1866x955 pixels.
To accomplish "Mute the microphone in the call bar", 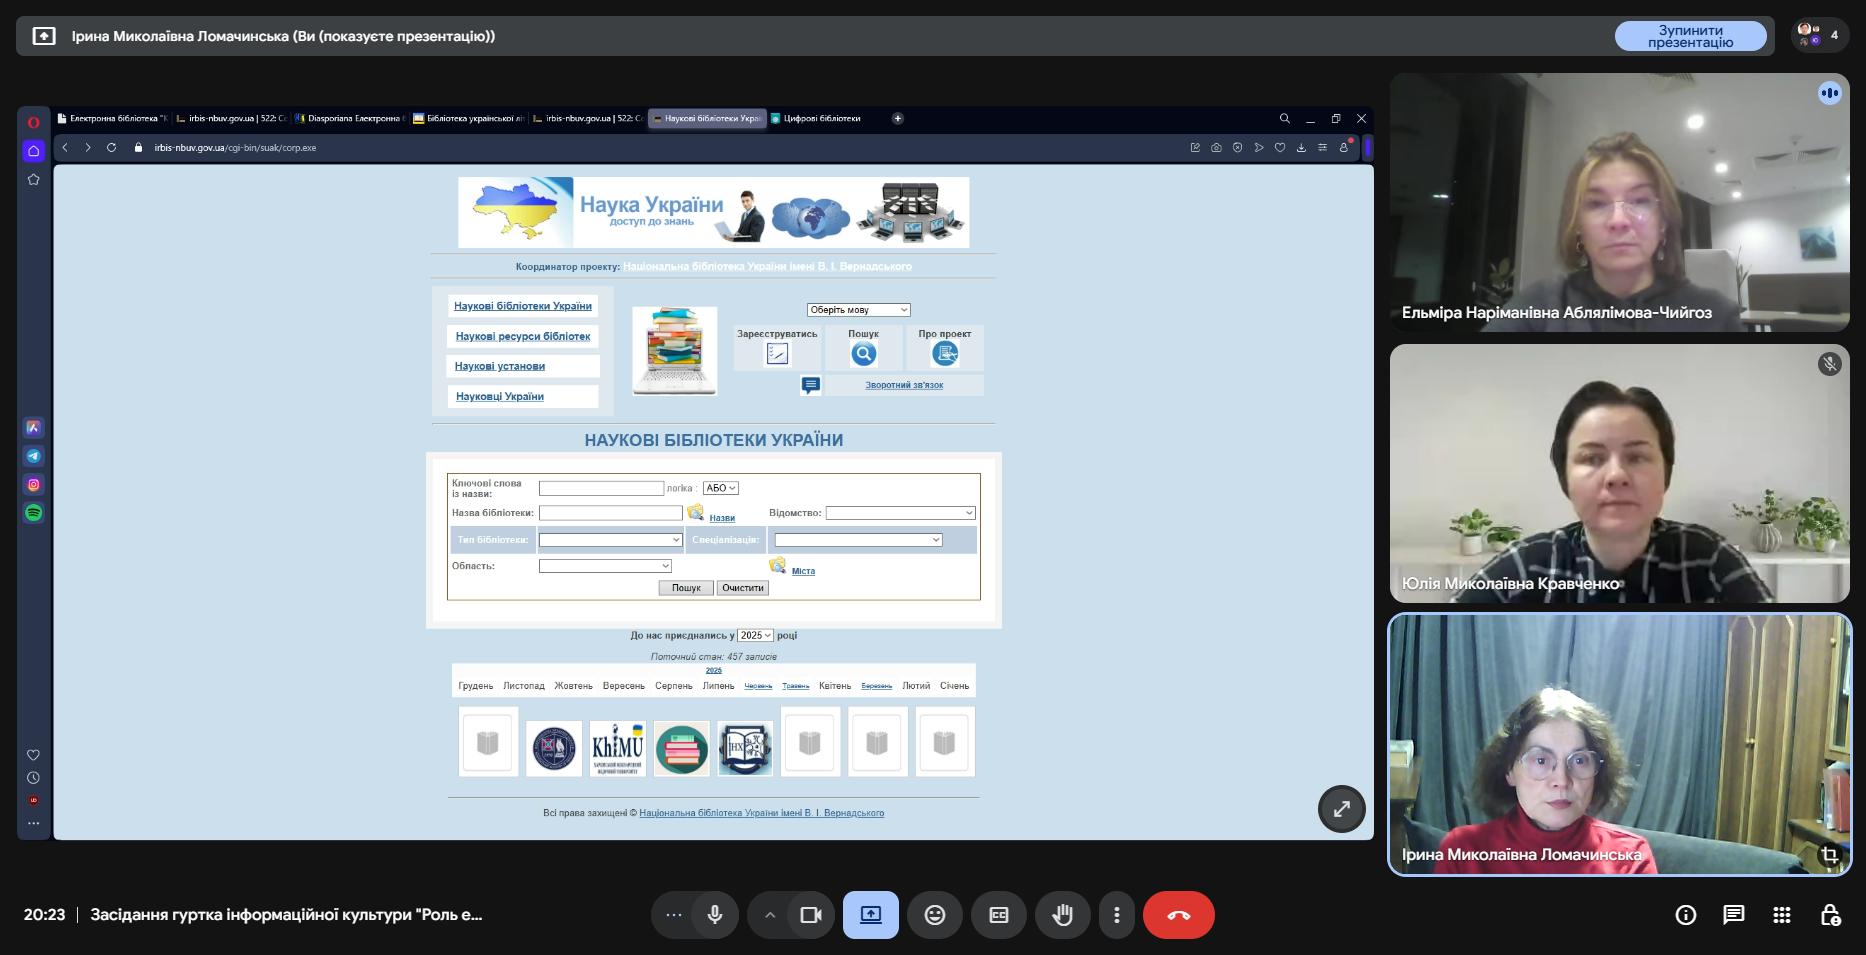I will (714, 915).
